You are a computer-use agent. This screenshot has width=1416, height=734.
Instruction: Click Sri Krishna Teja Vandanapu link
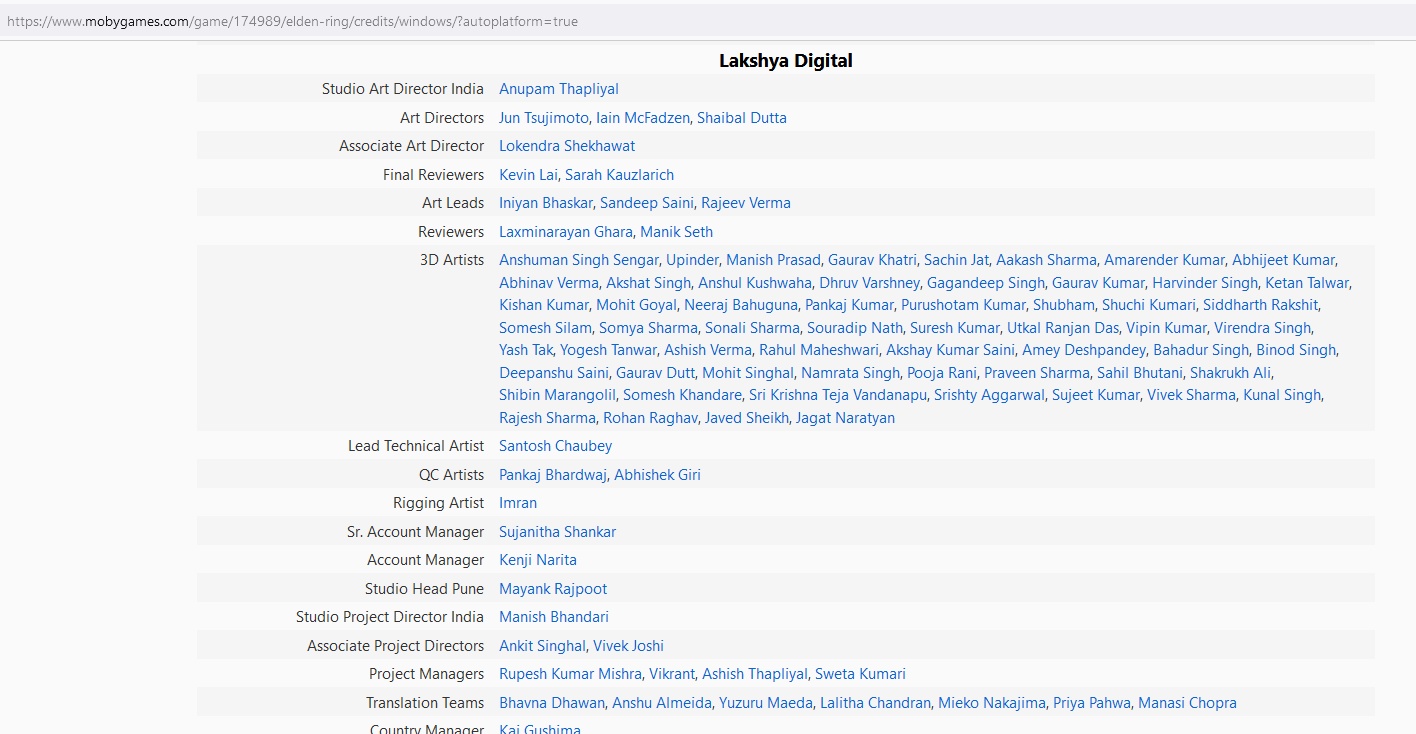pyautogui.click(x=838, y=395)
